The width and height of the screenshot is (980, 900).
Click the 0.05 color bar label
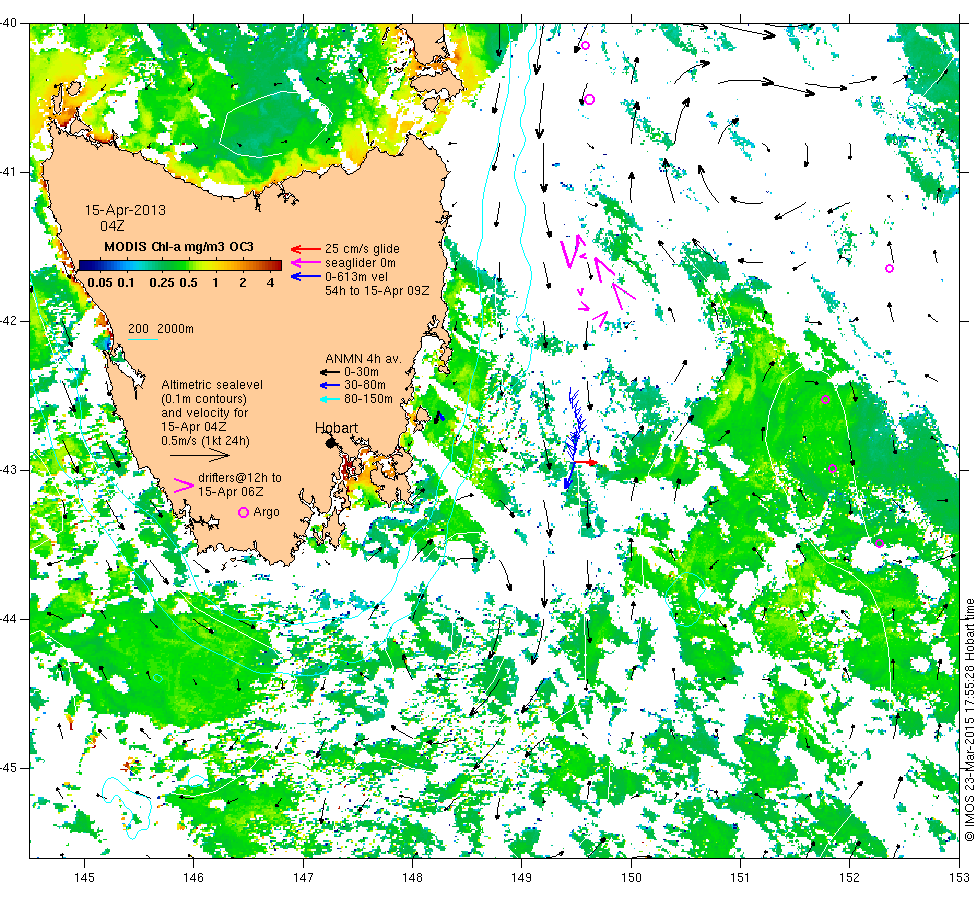tap(100, 282)
